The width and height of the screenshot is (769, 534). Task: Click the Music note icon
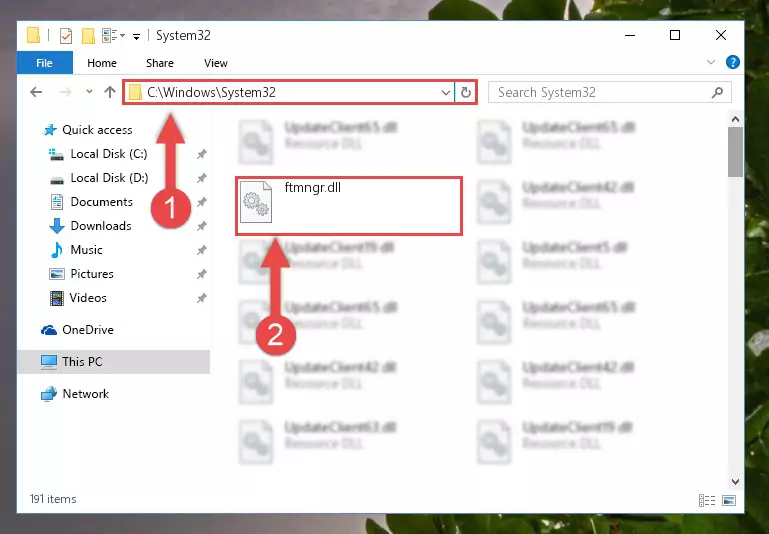[57, 250]
